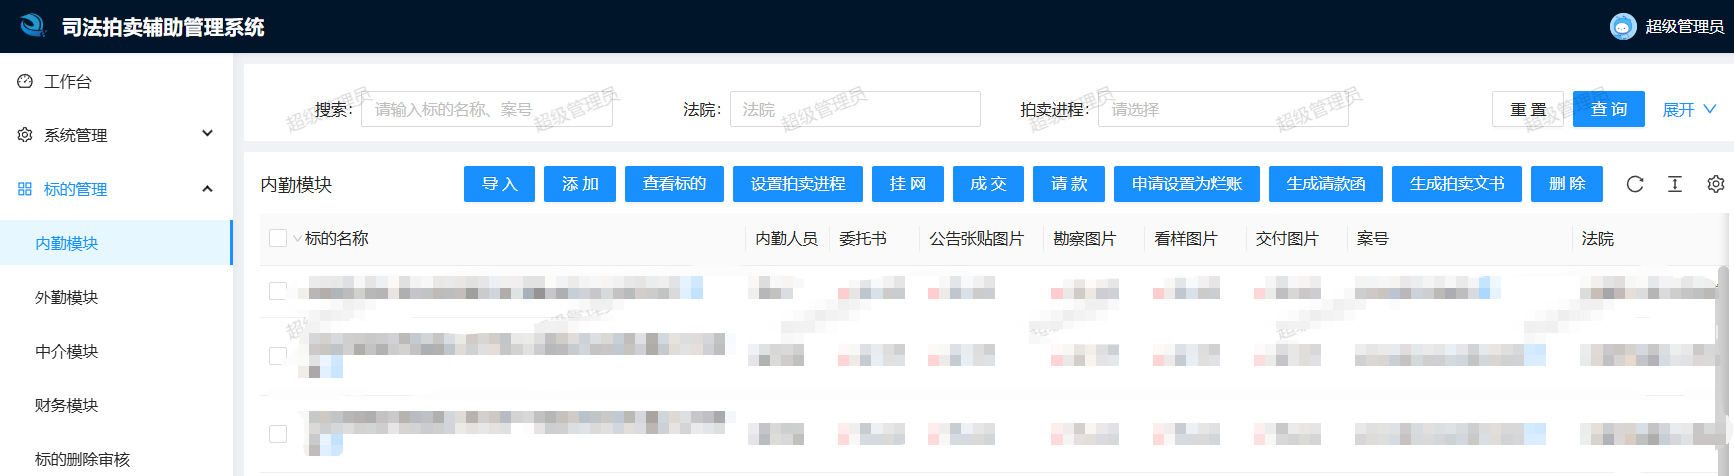Viewport: 1734px width, 476px height.
Task: Click the 法院 column header in table
Action: pyautogui.click(x=1598, y=239)
